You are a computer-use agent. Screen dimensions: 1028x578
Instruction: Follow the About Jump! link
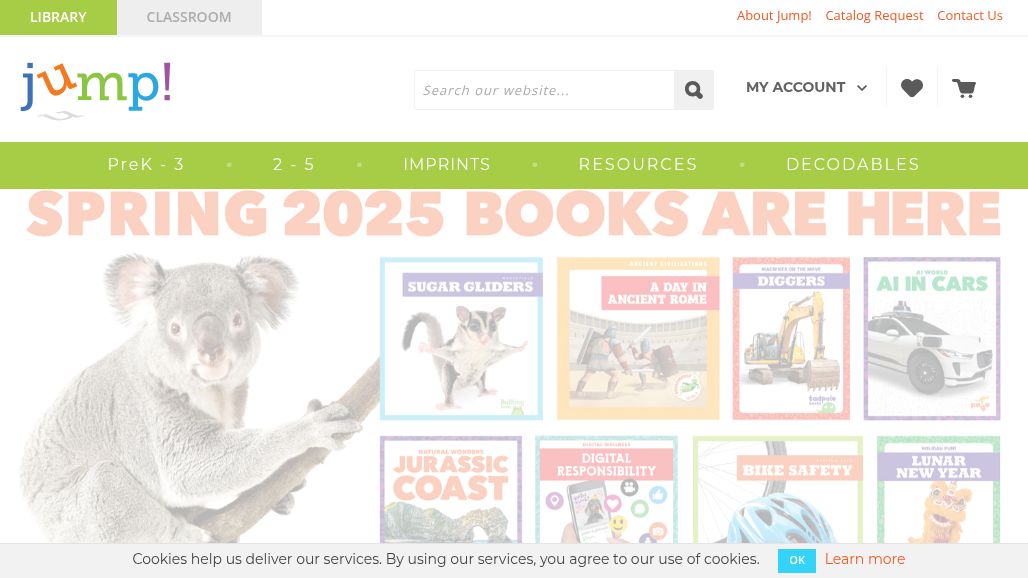tap(774, 16)
